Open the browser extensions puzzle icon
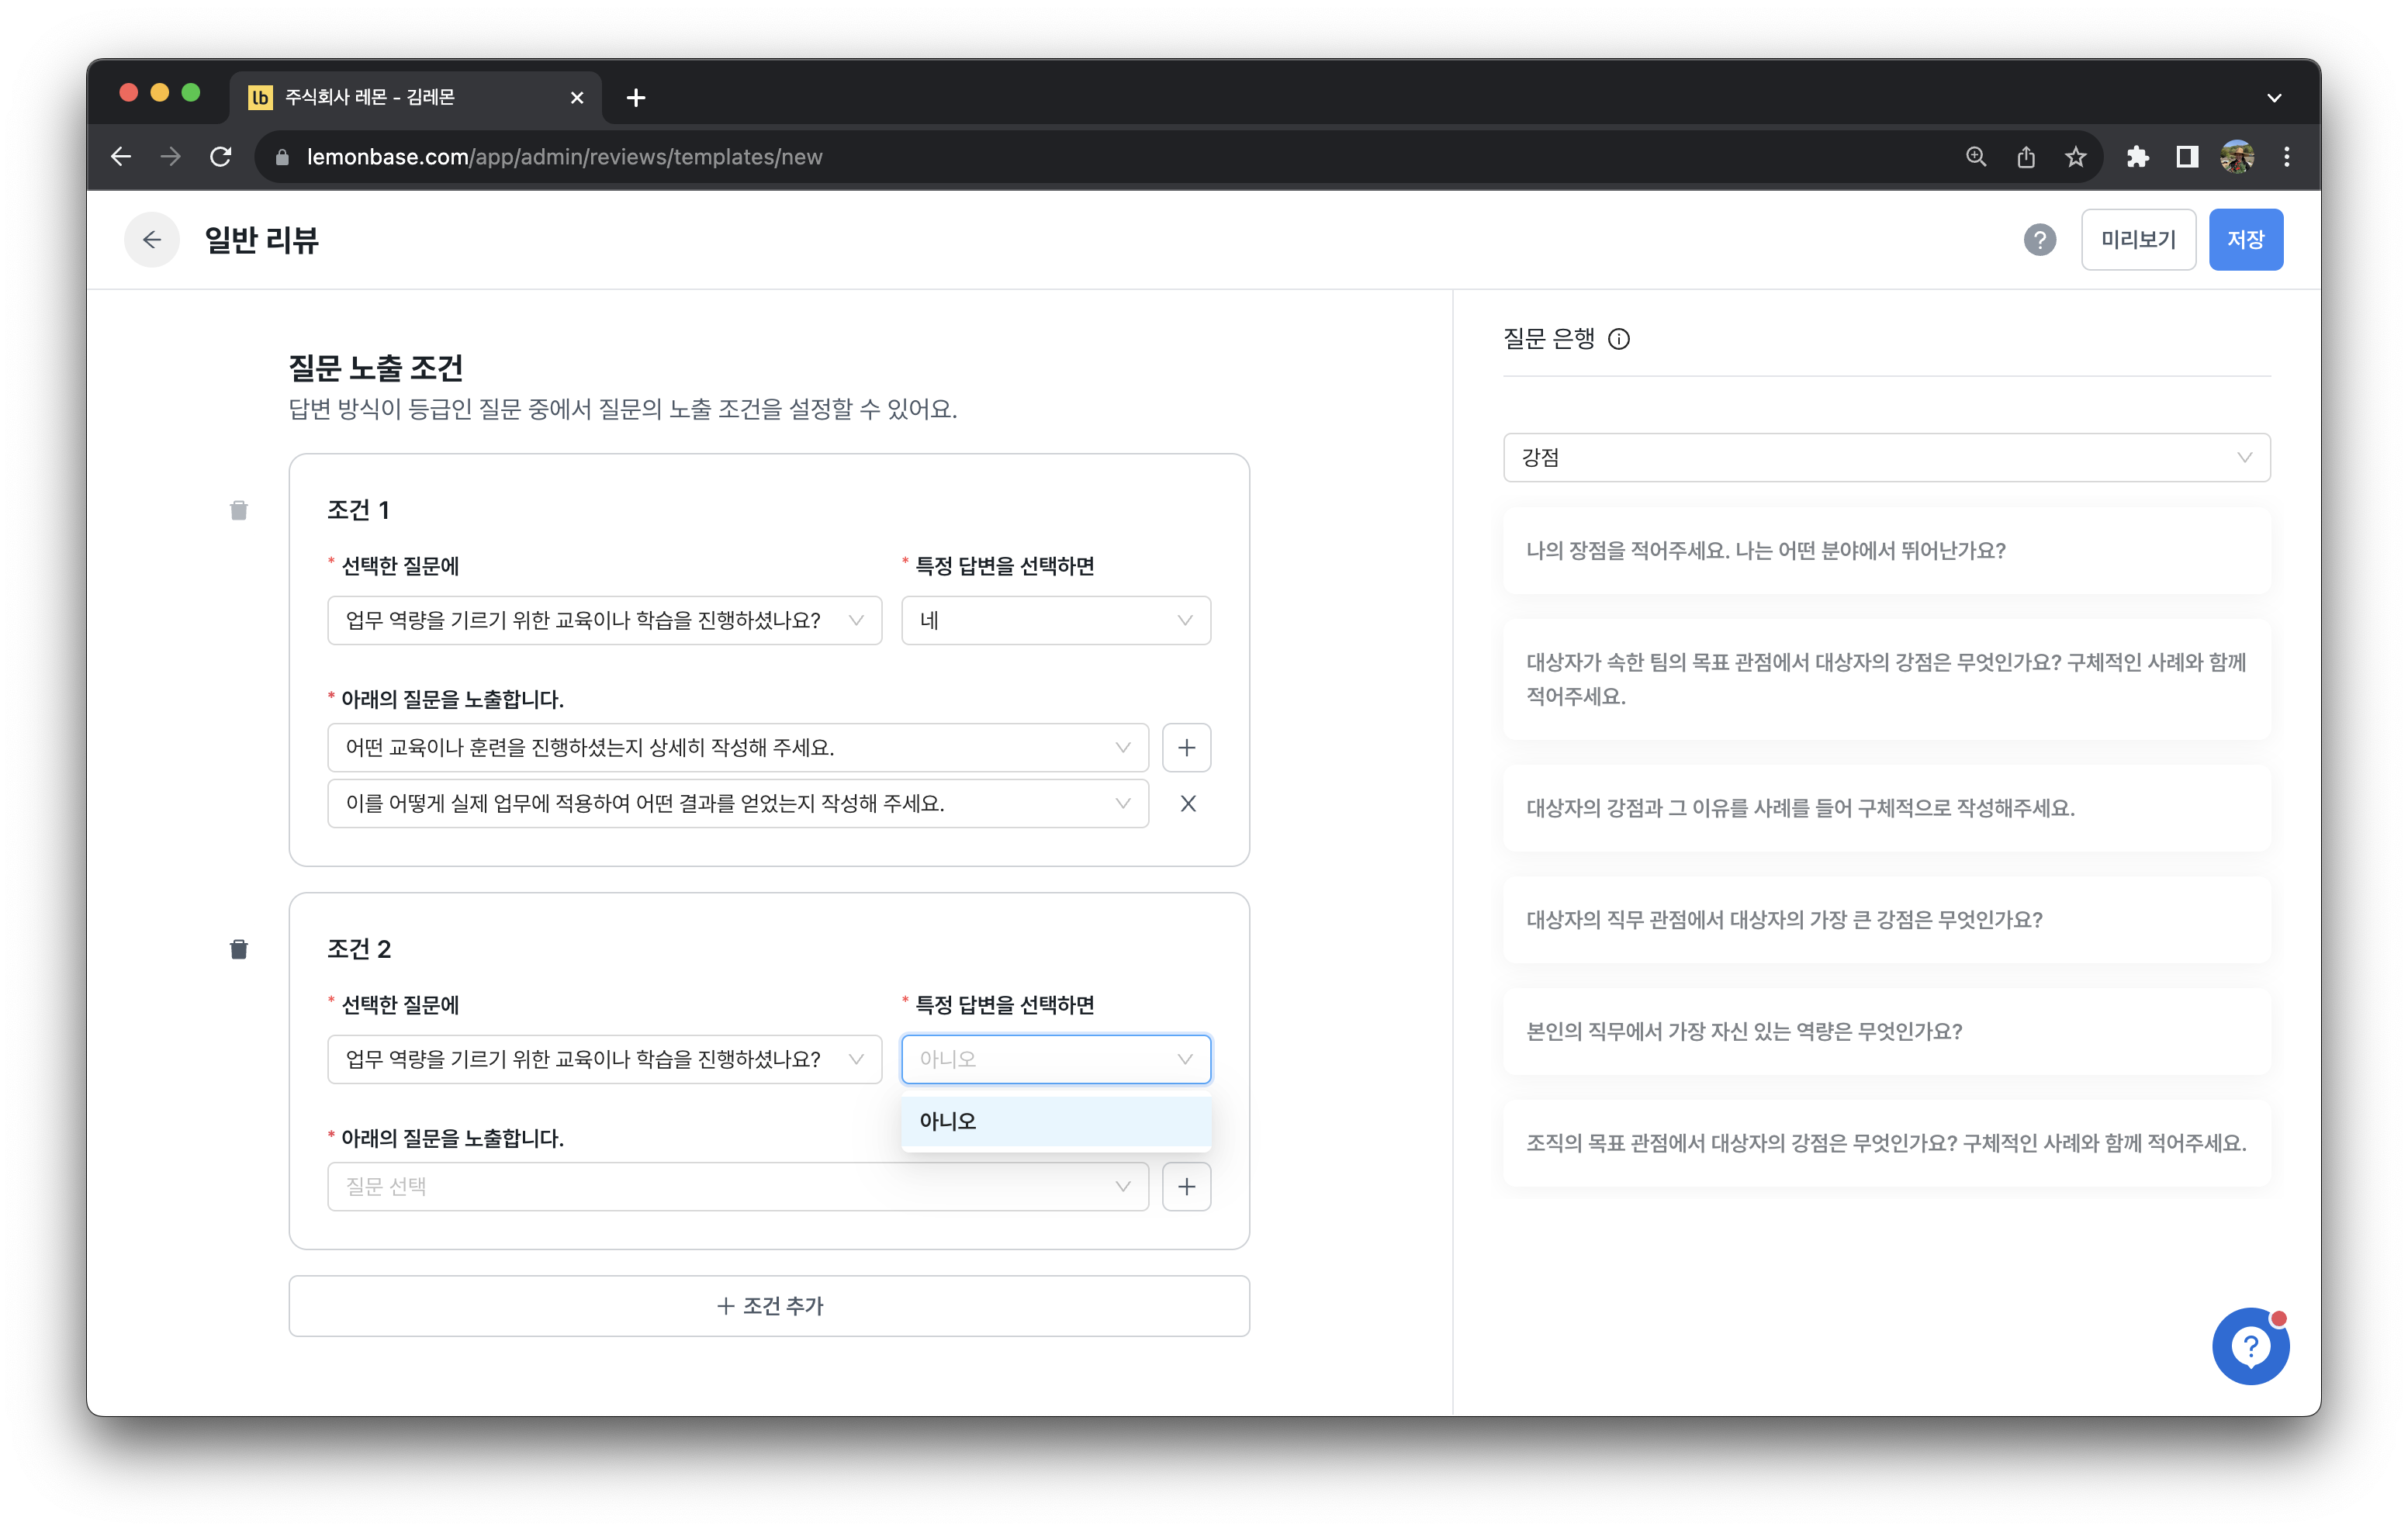The width and height of the screenshot is (2408, 1531). tap(2137, 157)
